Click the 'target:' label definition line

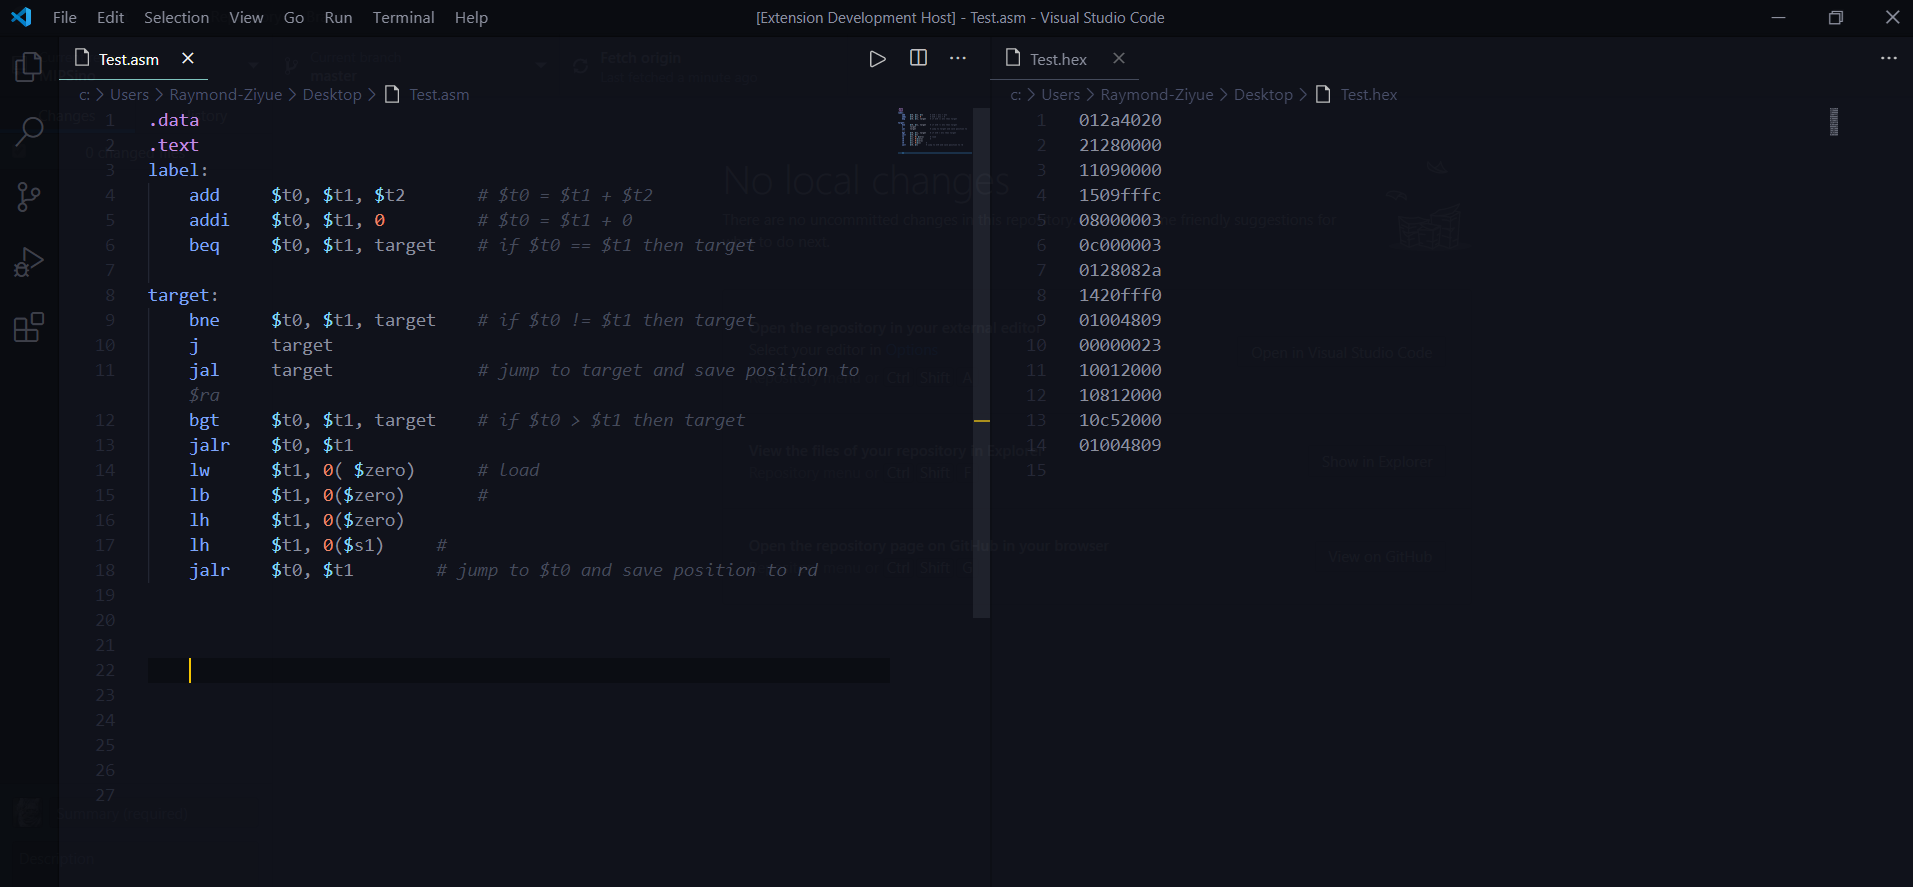(x=183, y=295)
